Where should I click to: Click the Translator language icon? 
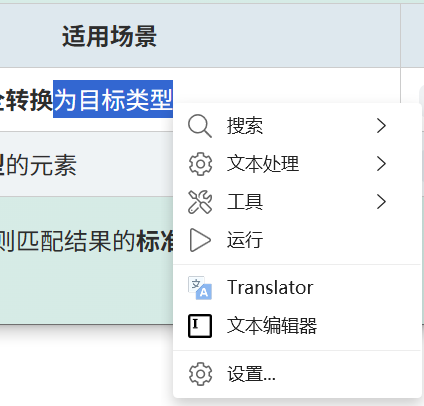pyautogui.click(x=200, y=288)
